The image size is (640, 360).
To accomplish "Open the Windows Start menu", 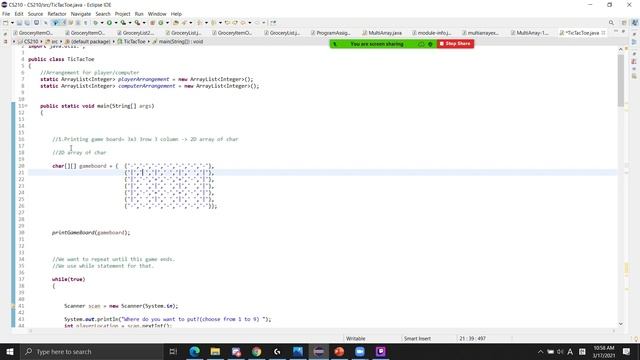I will 9,351.
